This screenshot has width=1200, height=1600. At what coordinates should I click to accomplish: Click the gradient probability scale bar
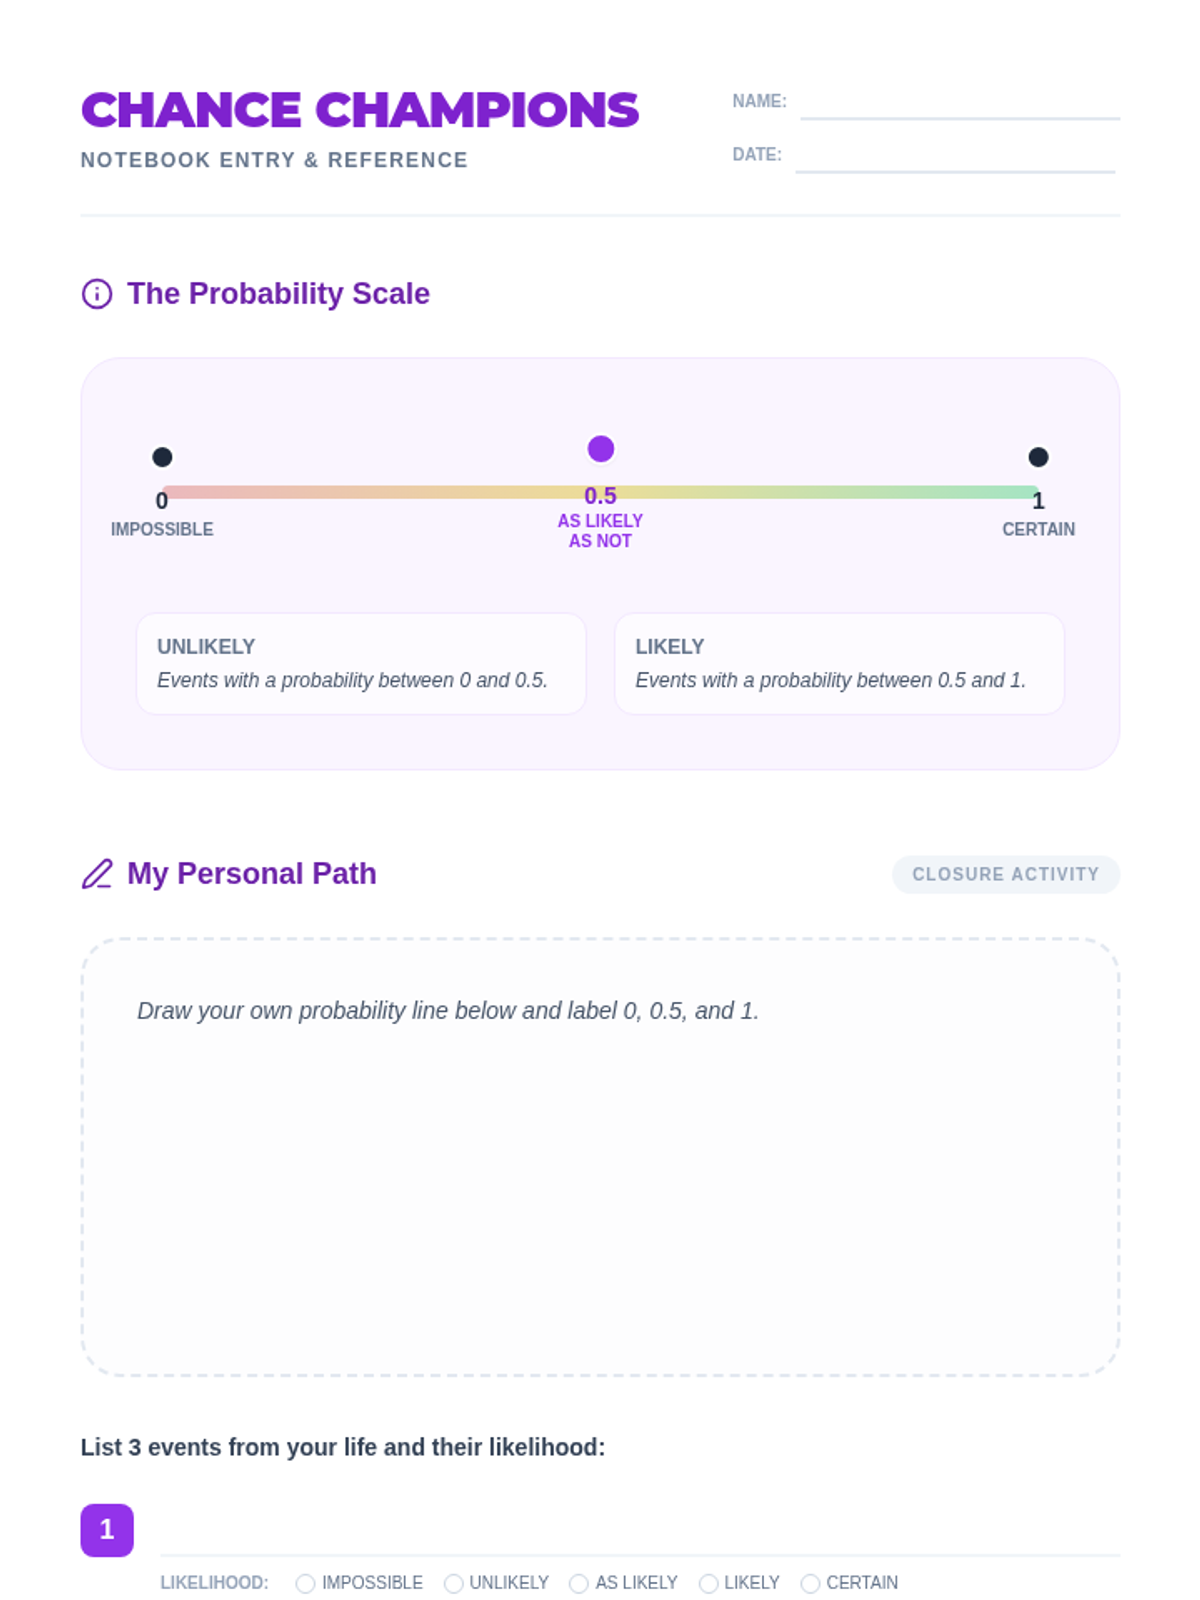pos(400,492)
